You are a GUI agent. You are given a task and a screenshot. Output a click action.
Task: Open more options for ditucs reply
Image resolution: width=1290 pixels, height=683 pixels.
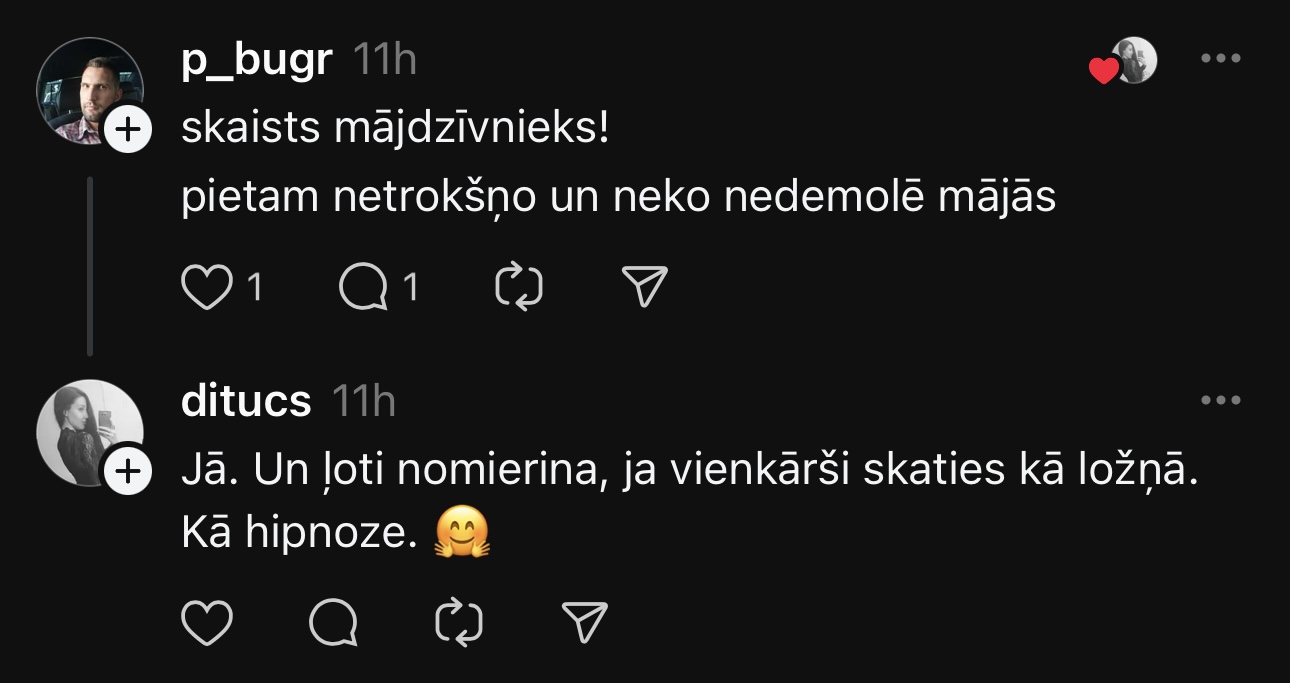coord(1220,401)
